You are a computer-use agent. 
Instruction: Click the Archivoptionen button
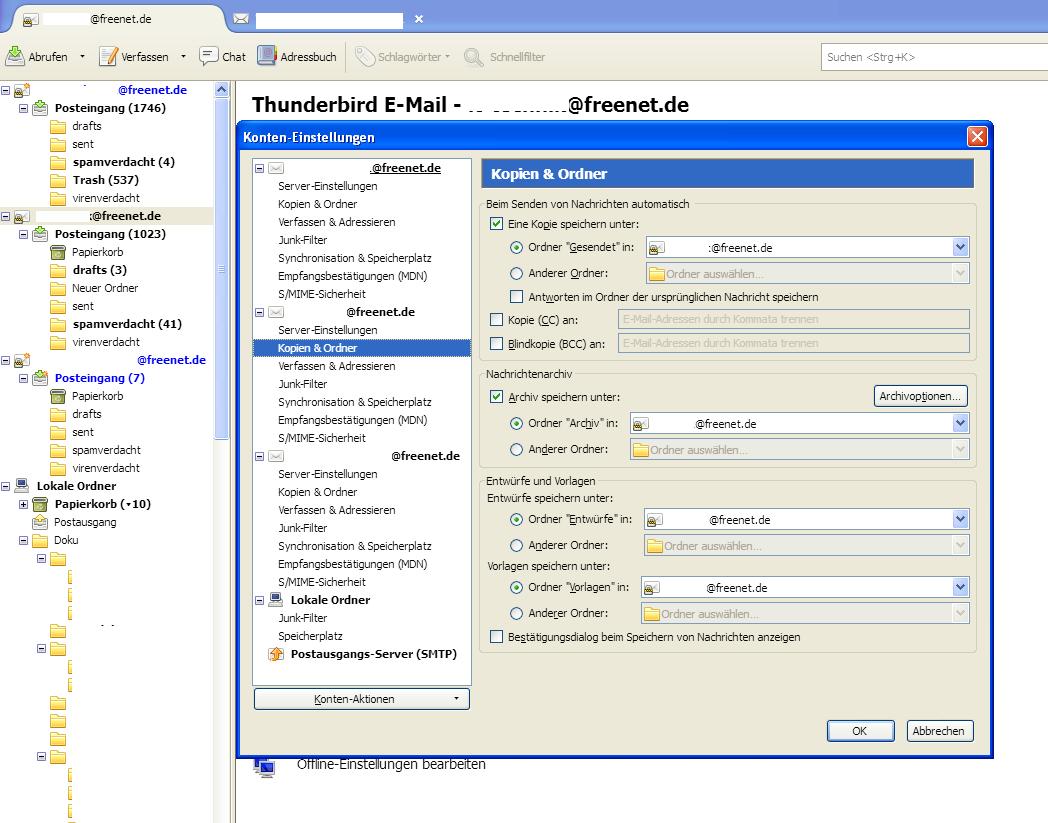point(920,396)
